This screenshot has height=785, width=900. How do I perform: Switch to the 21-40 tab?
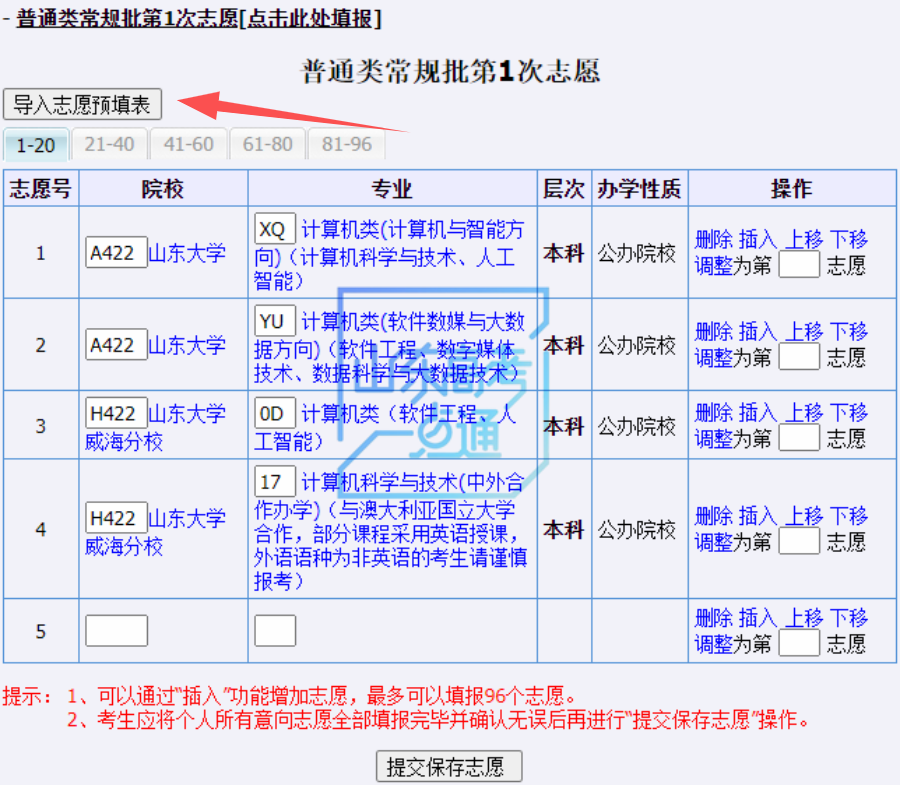tap(109, 144)
